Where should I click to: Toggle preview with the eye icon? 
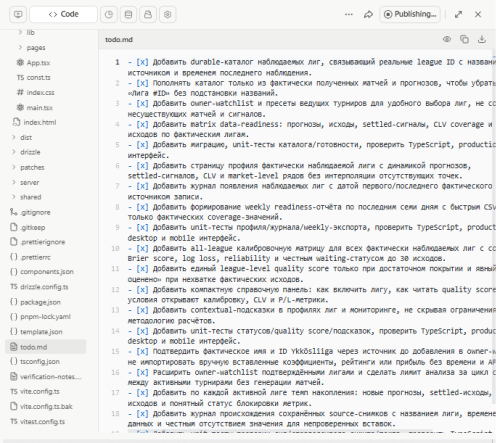coord(447,39)
